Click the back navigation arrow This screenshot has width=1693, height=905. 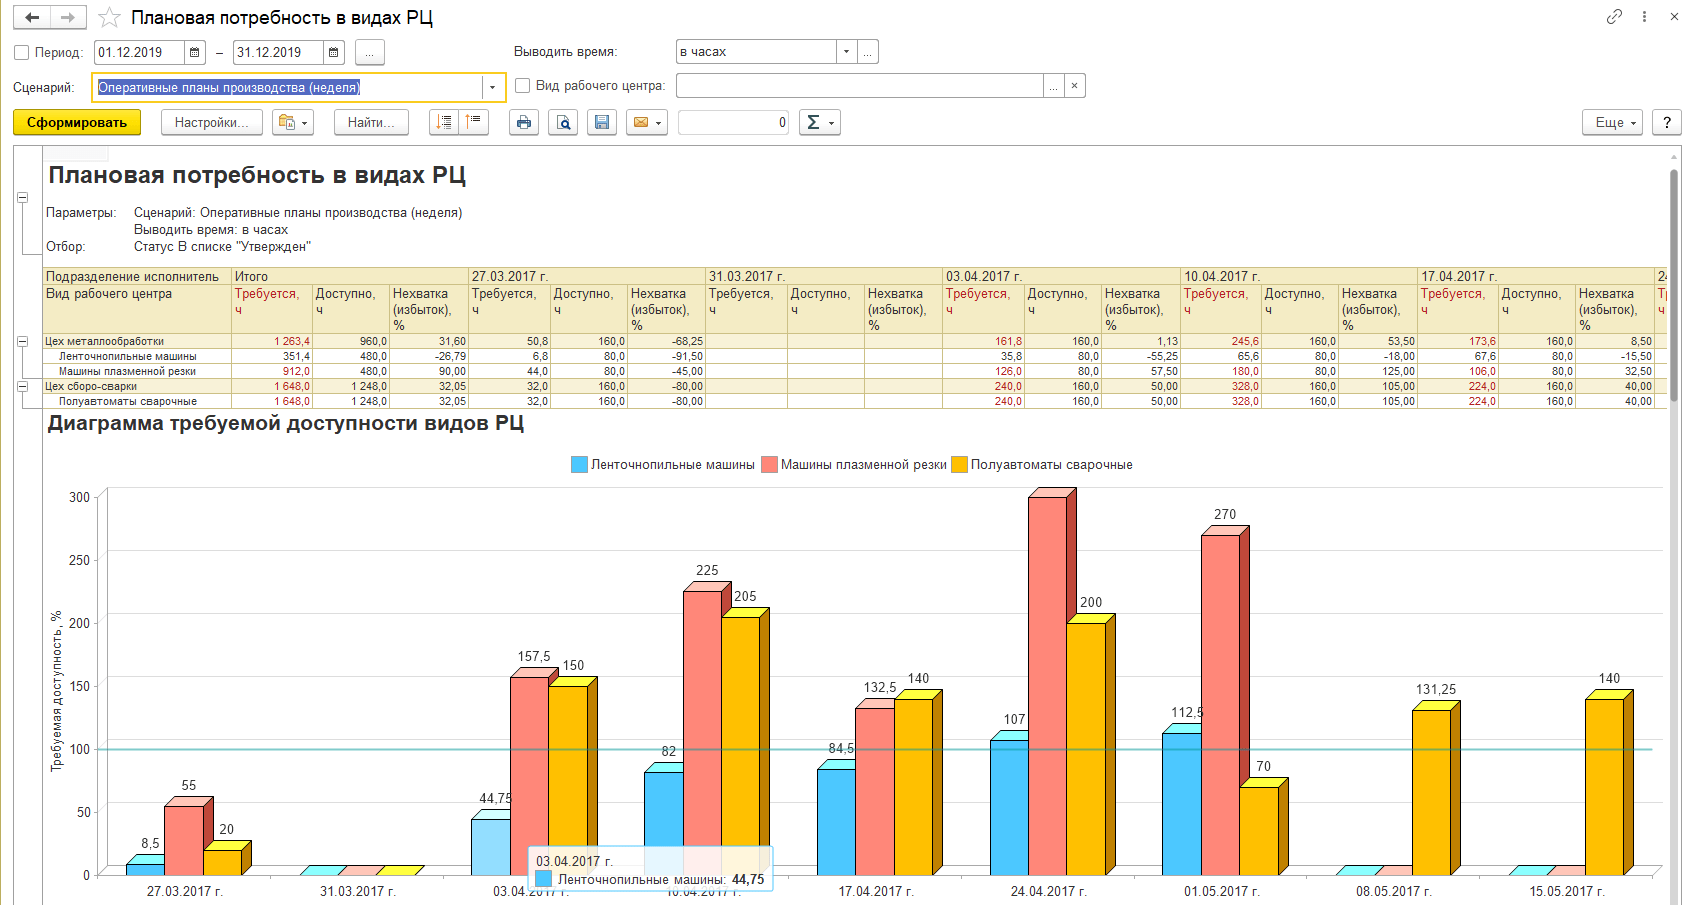32,18
